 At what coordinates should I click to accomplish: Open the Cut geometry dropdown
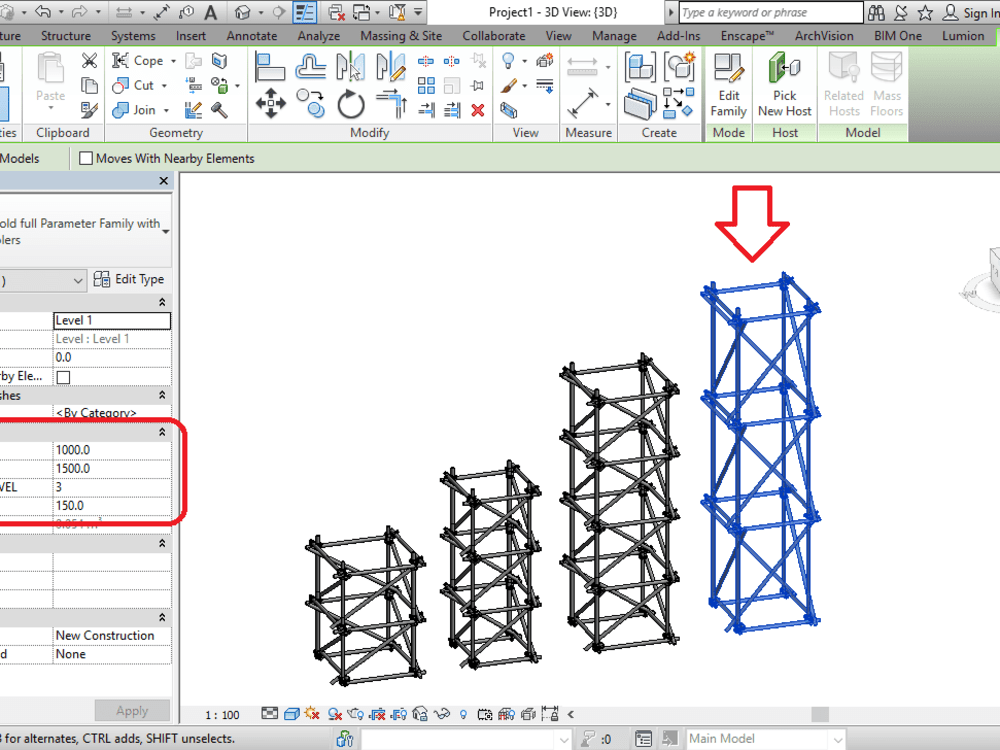164,85
